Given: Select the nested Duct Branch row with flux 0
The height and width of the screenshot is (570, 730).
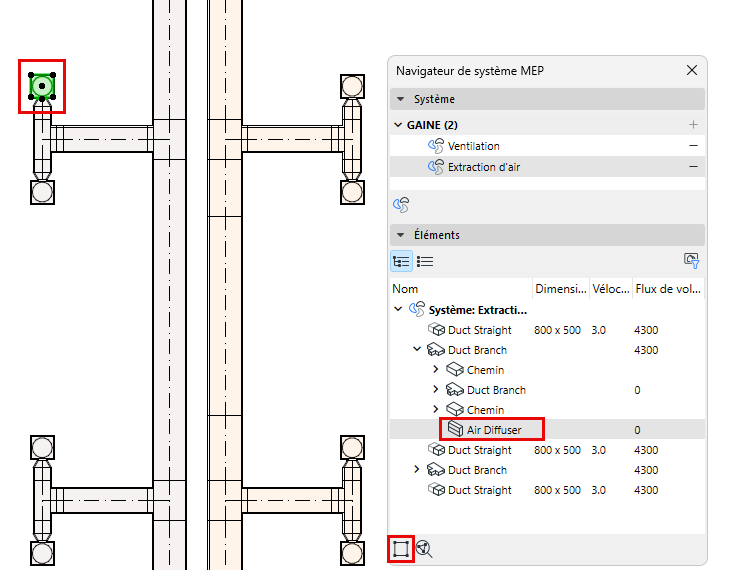Looking at the screenshot, I should (x=547, y=390).
